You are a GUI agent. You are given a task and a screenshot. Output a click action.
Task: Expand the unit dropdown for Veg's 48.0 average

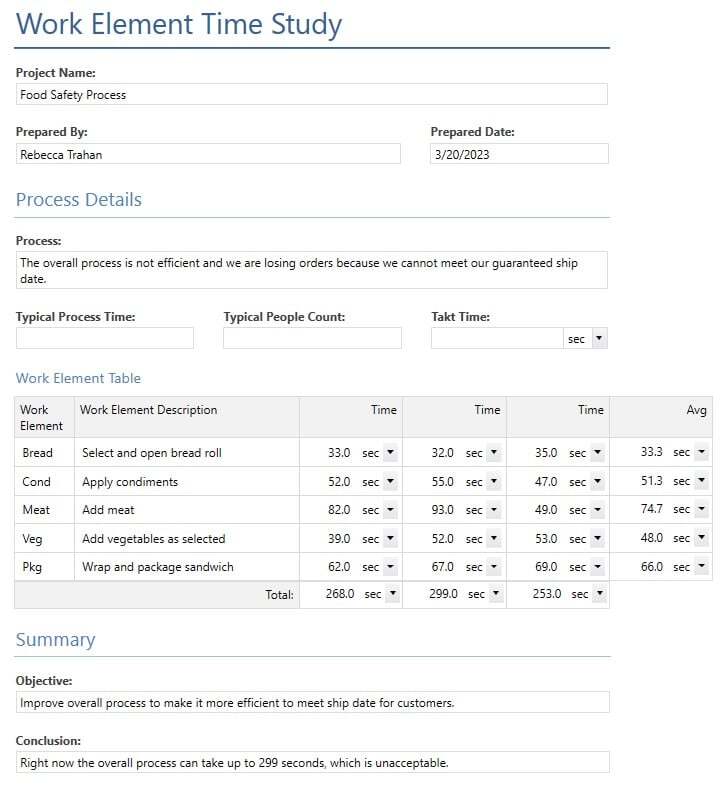click(702, 538)
